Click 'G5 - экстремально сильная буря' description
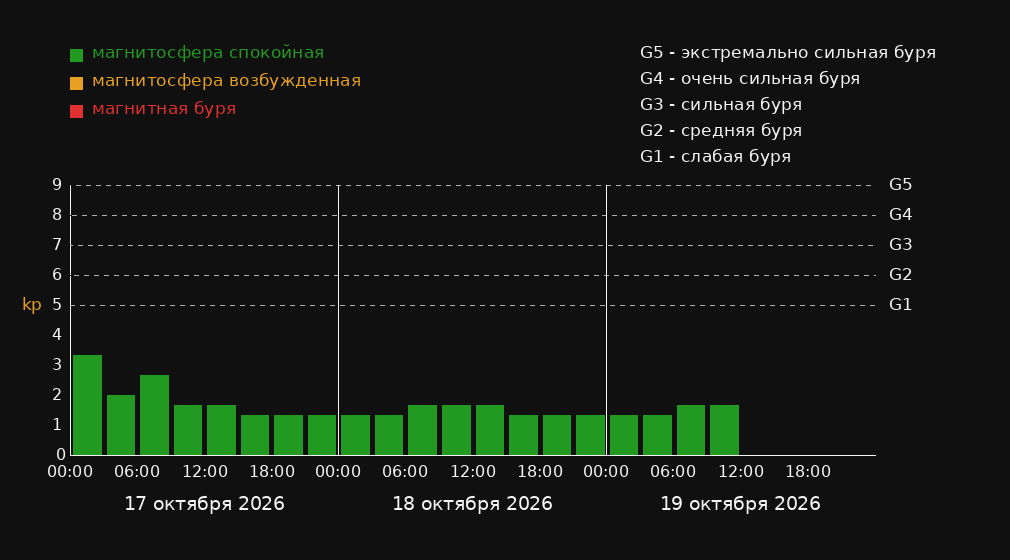 click(788, 53)
